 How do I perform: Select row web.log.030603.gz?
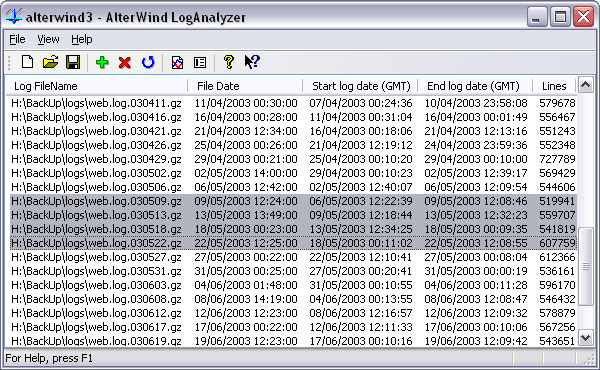click(x=293, y=285)
